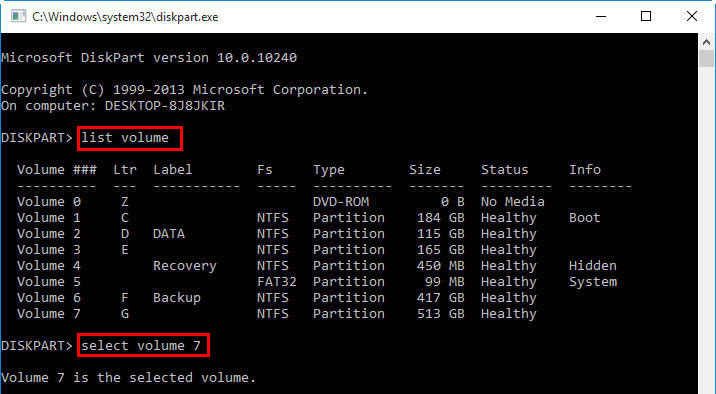Click the drive letter 'F' entry
The width and height of the screenshot is (716, 394).
[x=125, y=298]
